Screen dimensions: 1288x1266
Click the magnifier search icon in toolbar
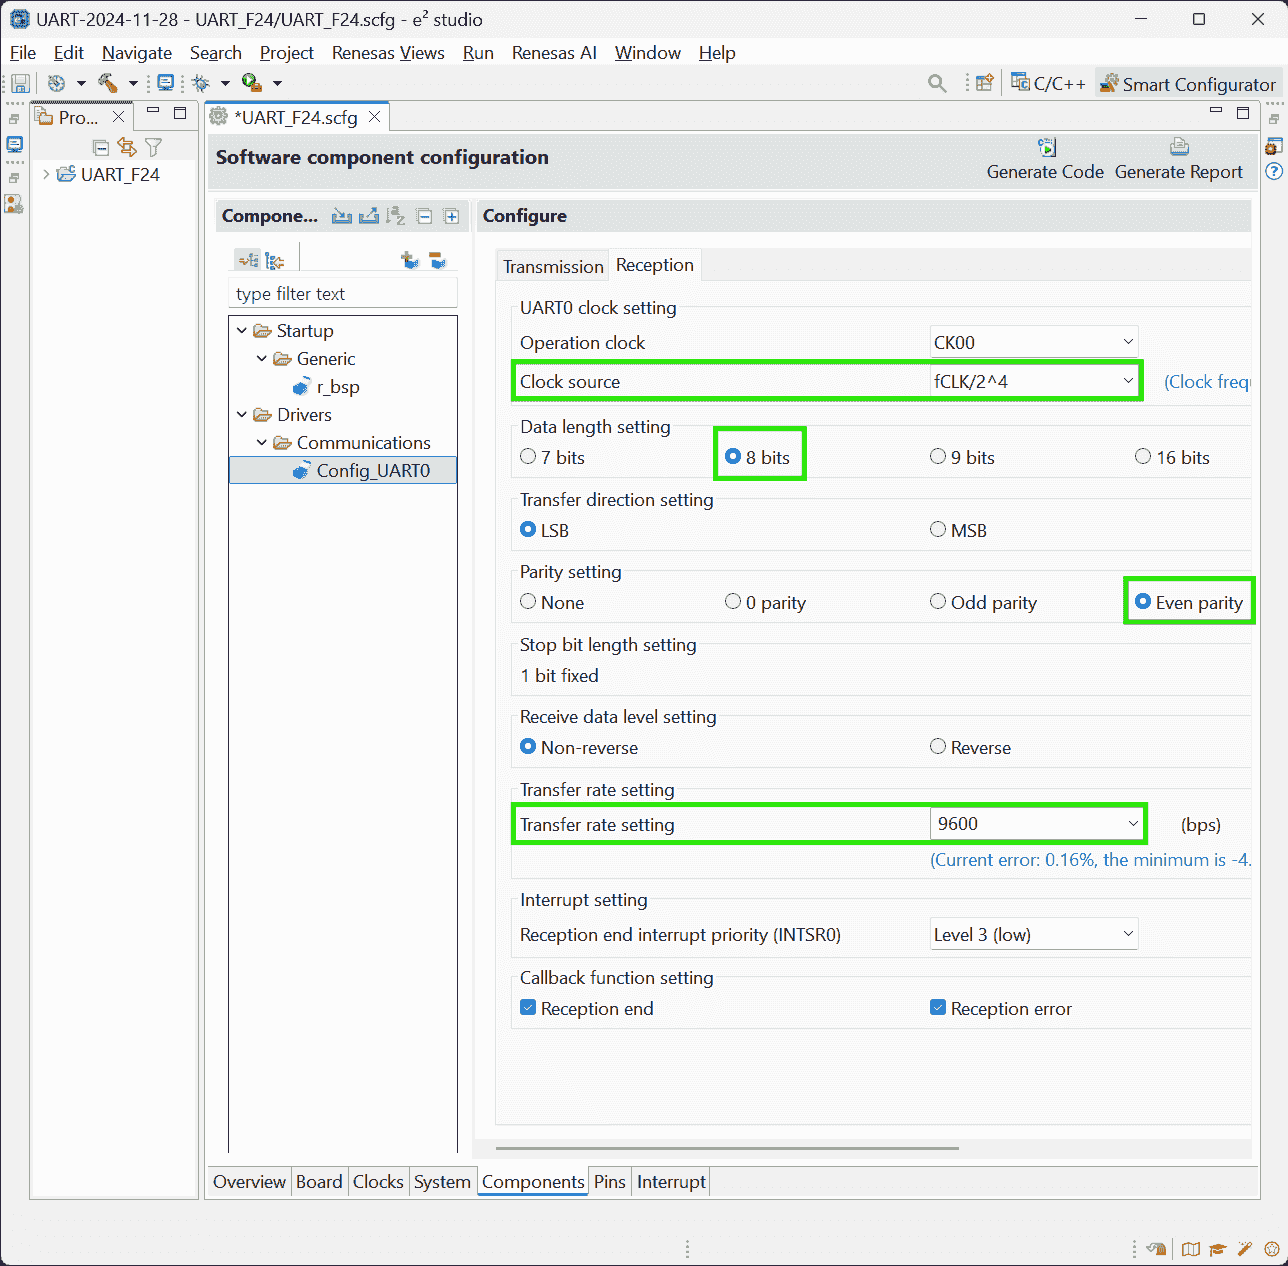(937, 83)
